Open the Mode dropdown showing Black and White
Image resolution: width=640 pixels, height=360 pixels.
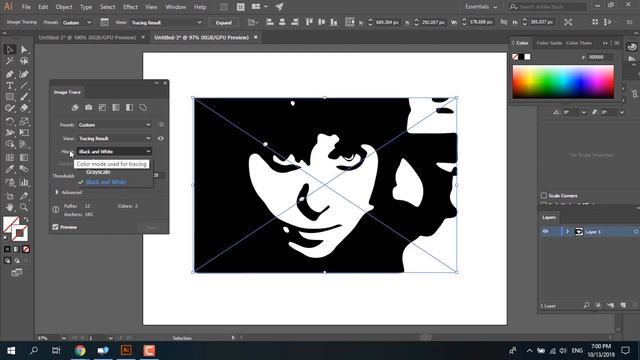coord(114,151)
